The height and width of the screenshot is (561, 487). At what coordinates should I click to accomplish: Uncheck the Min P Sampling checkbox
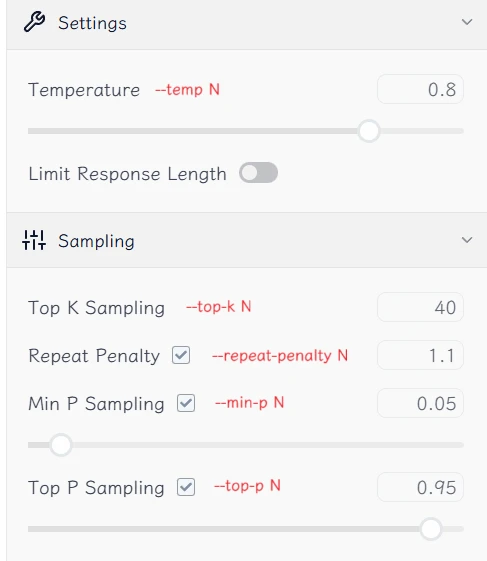[186, 403]
